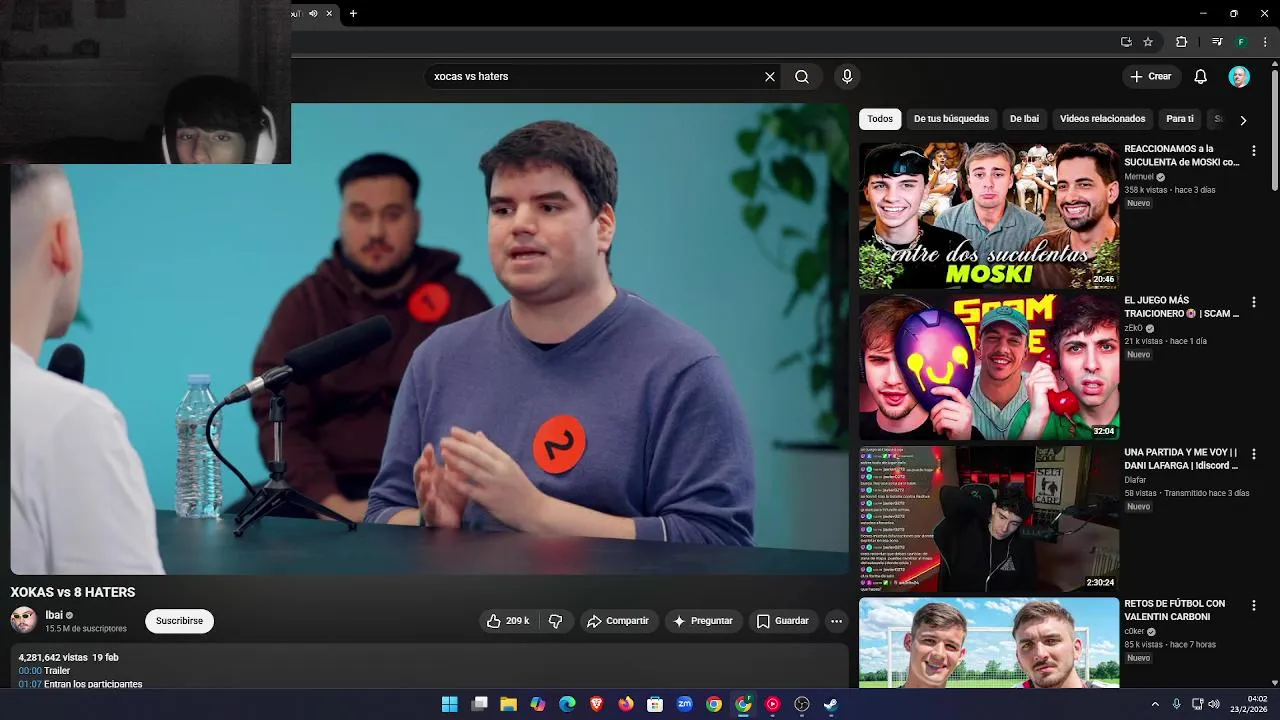Viewport: 1280px width, 720px height.
Task: Open File Explorer from taskbar
Action: tap(508, 704)
